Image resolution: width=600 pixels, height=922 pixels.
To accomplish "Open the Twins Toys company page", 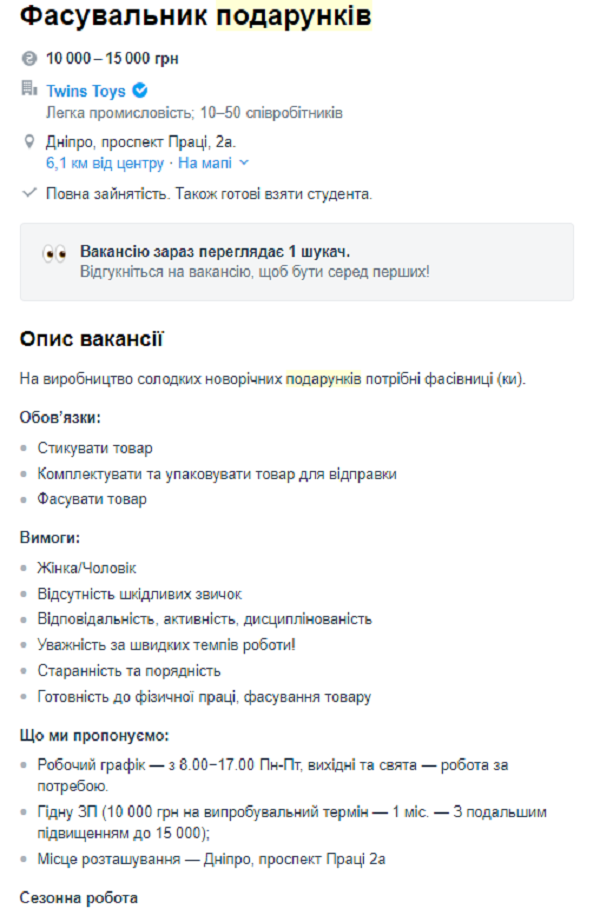I will click(x=83, y=90).
